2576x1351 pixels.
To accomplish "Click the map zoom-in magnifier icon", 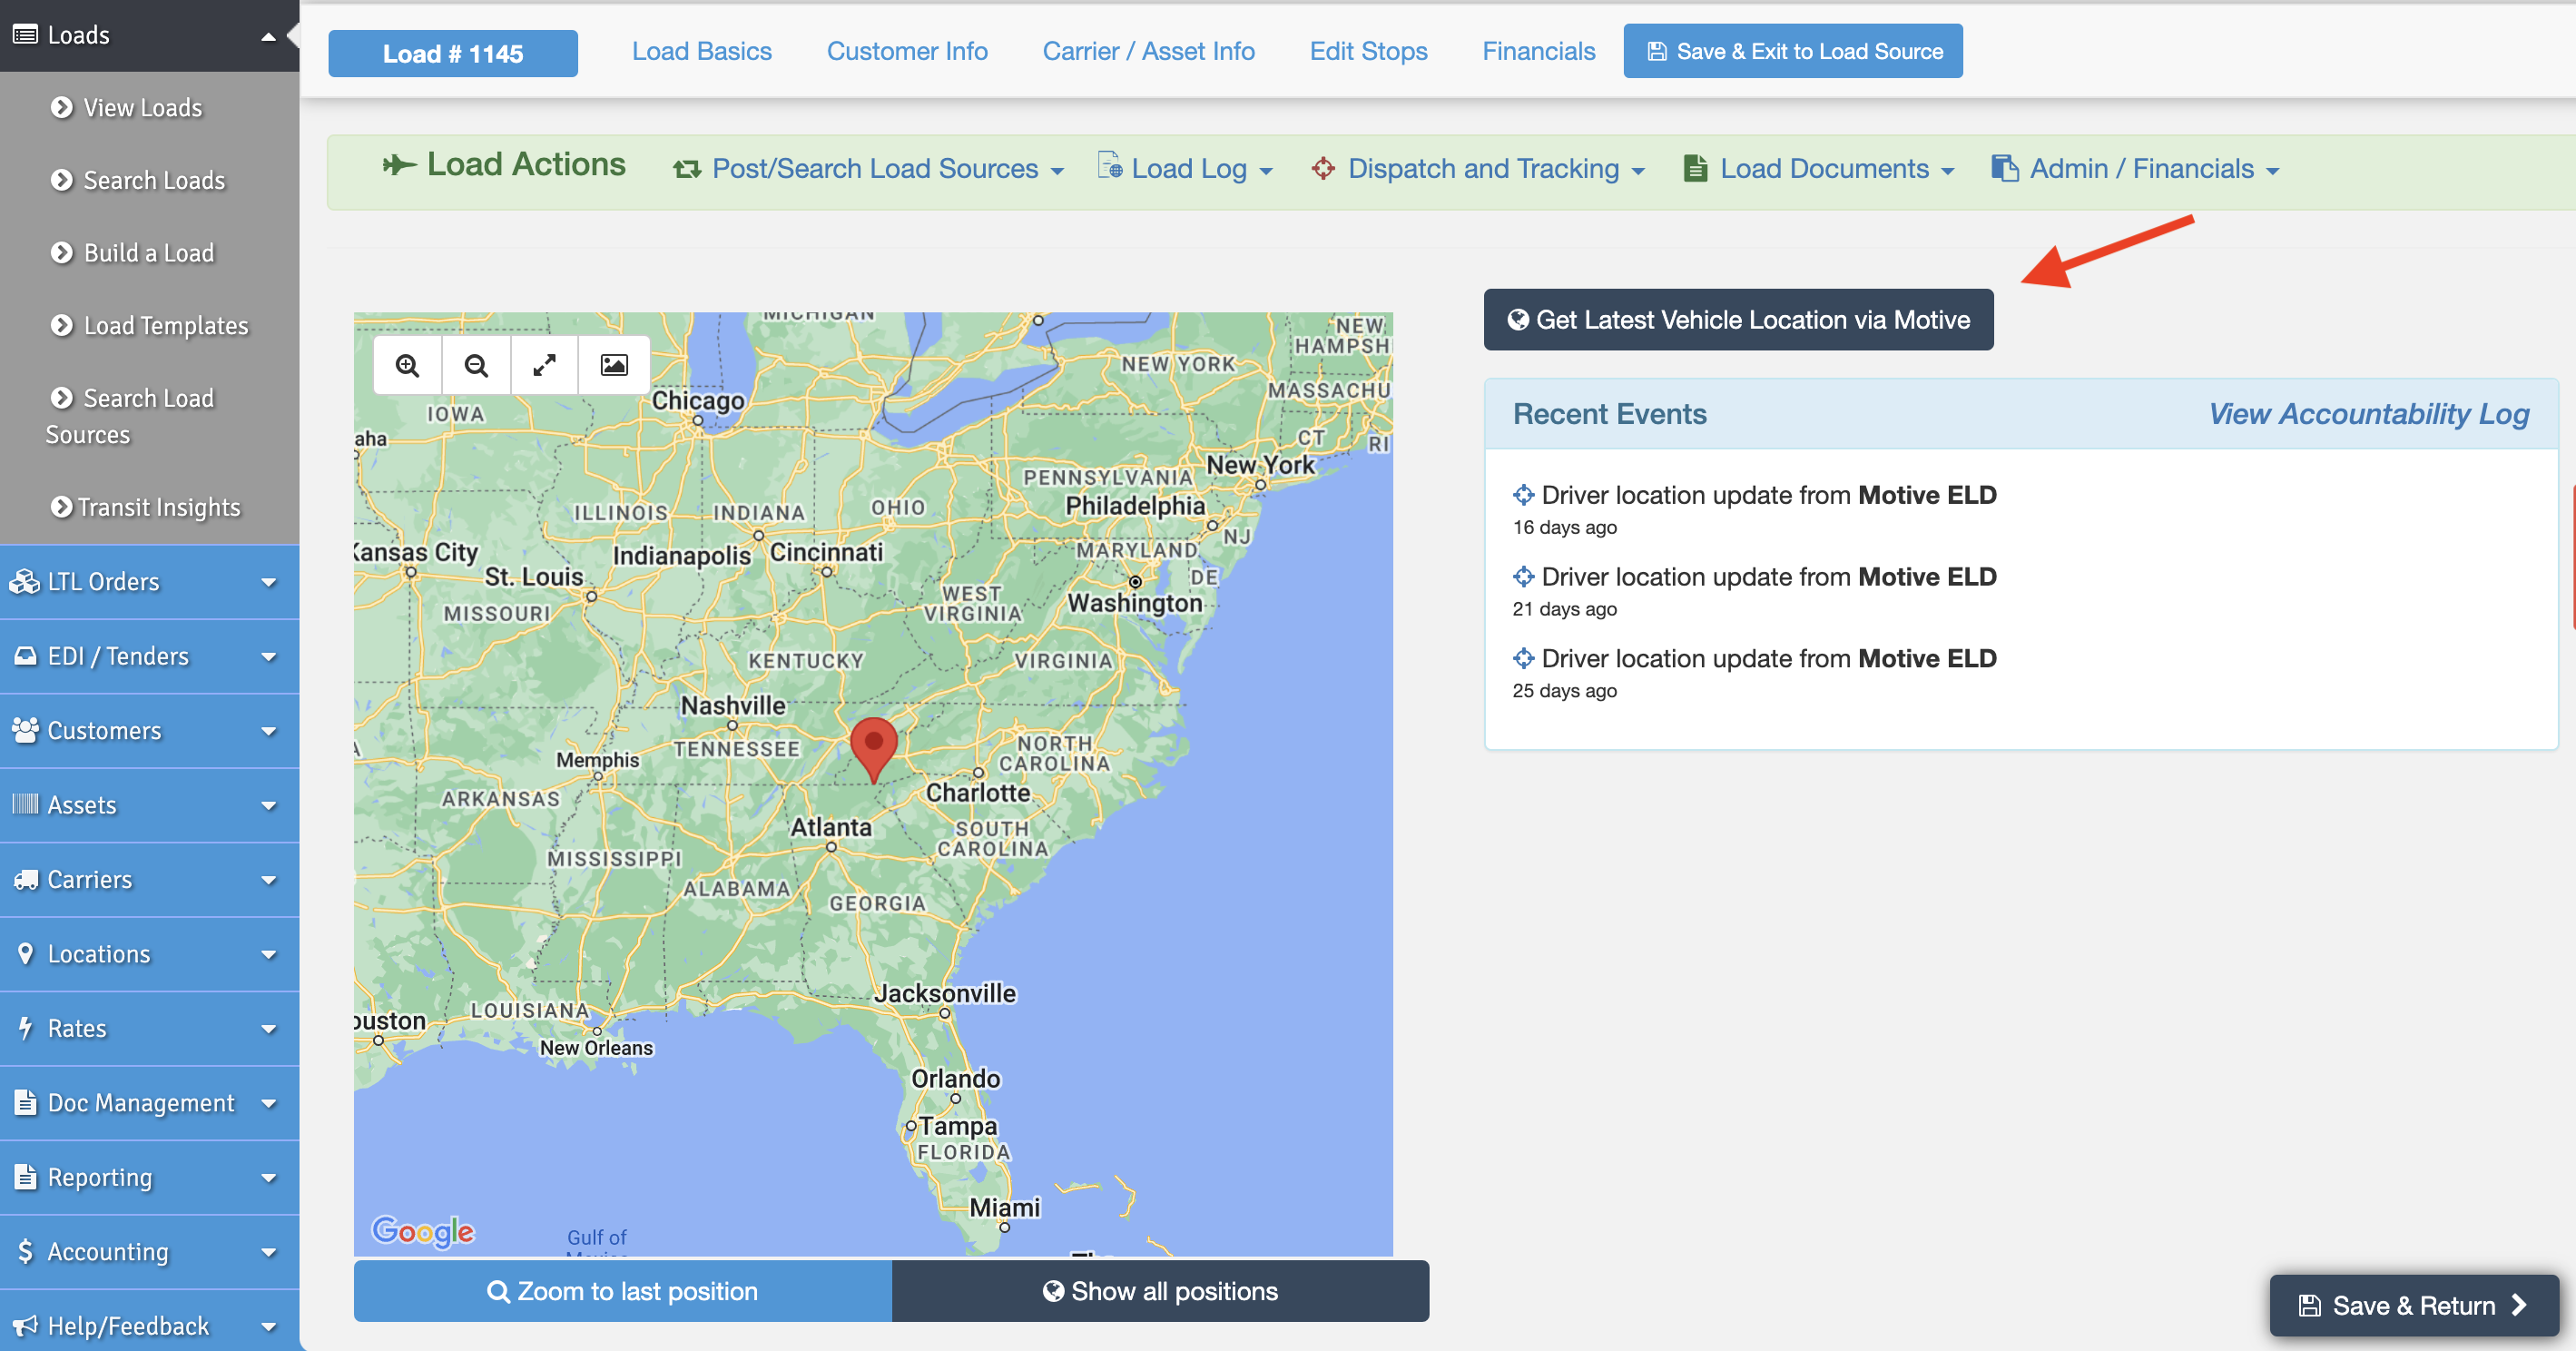I will pyautogui.click(x=407, y=366).
